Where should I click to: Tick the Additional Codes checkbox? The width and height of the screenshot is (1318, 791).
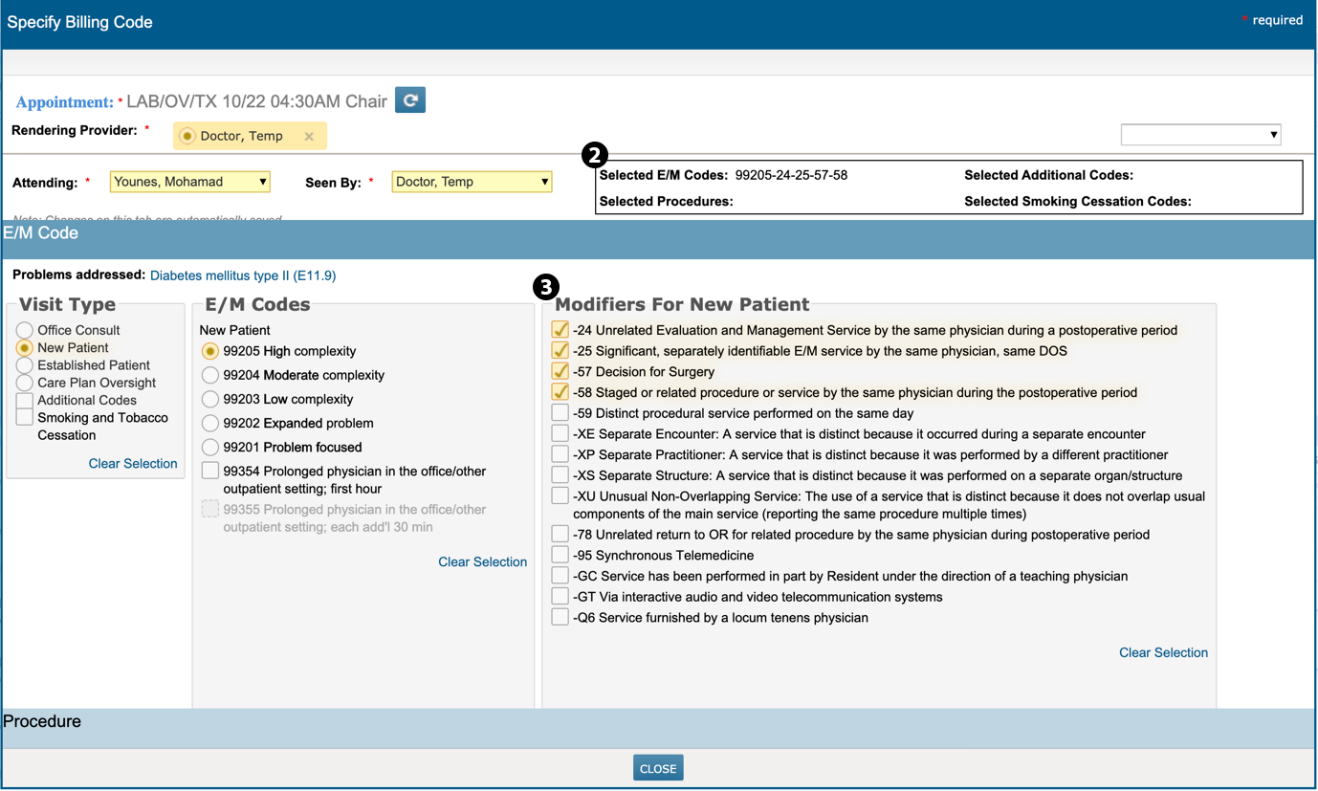pos(25,400)
